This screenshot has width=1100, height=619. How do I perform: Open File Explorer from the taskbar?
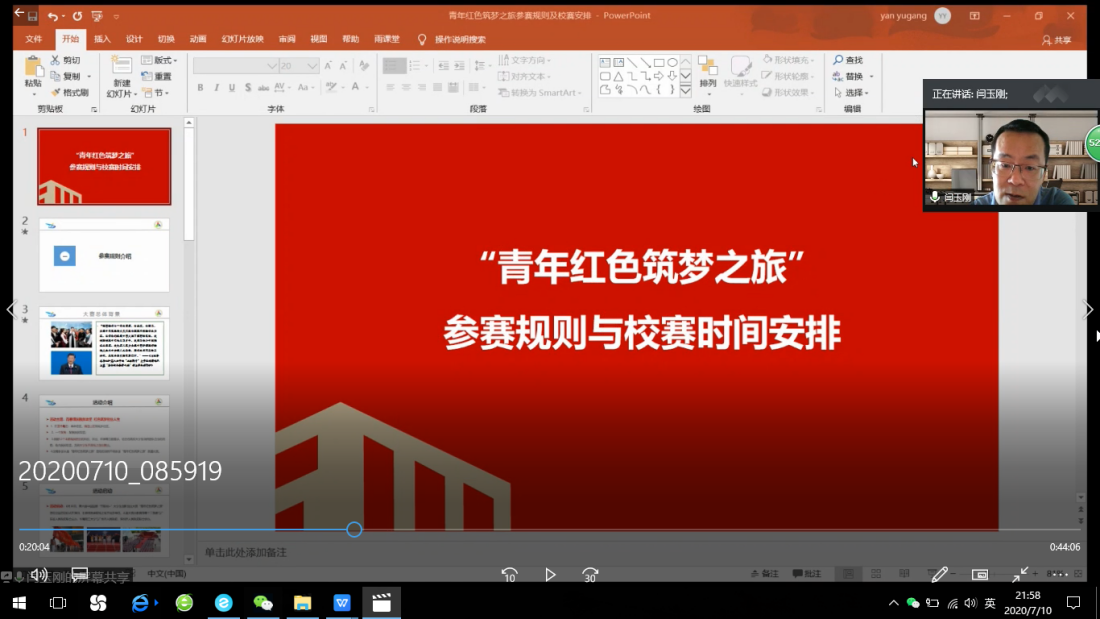pyautogui.click(x=302, y=603)
